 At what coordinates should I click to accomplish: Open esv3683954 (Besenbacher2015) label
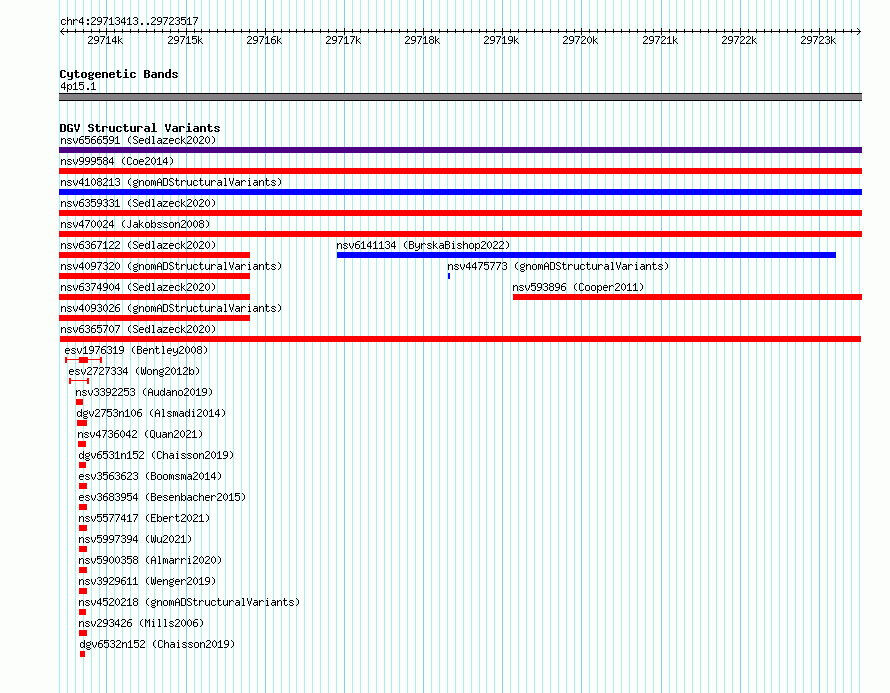pyautogui.click(x=162, y=497)
